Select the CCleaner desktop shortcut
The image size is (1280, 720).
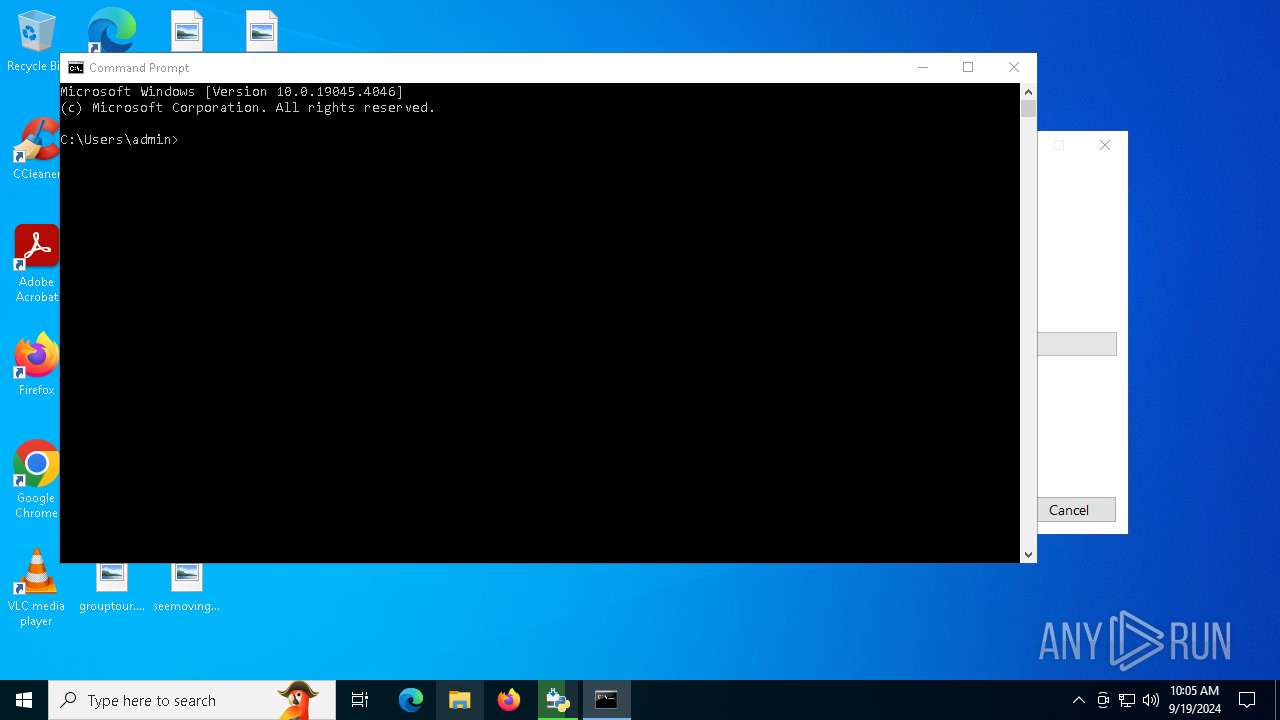tap(36, 148)
